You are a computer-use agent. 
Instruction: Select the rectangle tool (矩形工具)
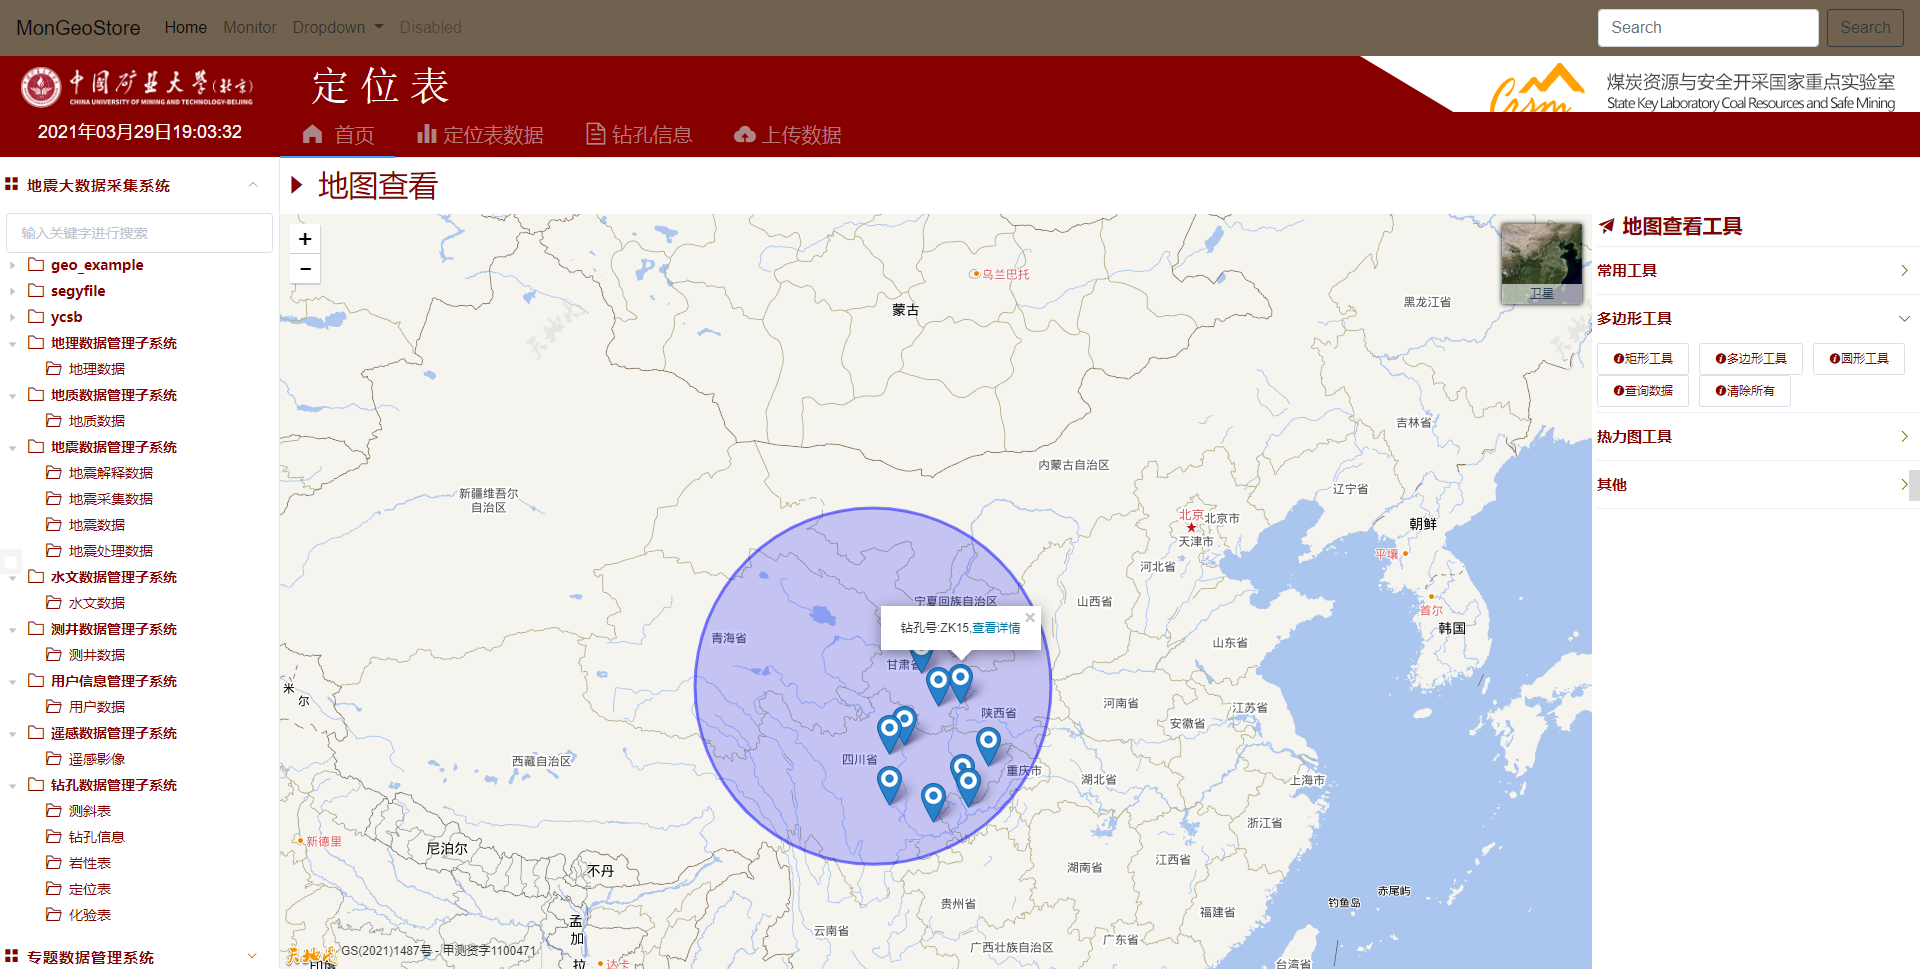tap(1643, 359)
